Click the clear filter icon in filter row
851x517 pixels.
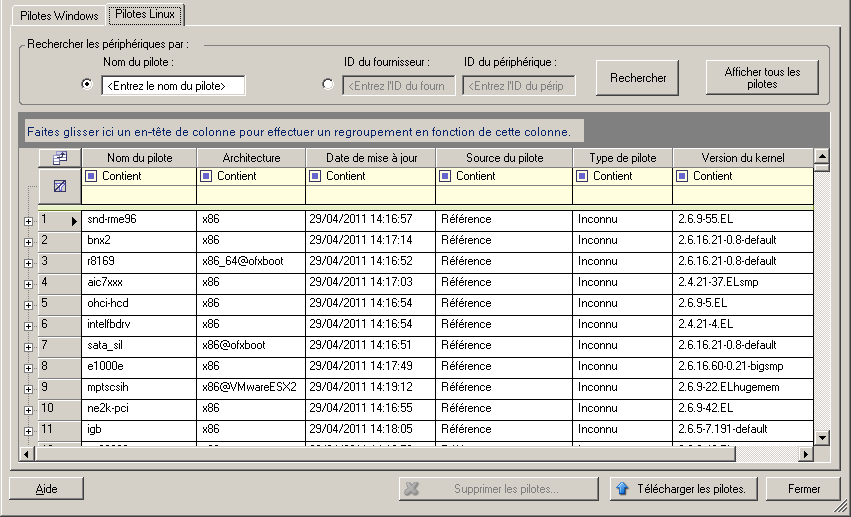(60, 185)
